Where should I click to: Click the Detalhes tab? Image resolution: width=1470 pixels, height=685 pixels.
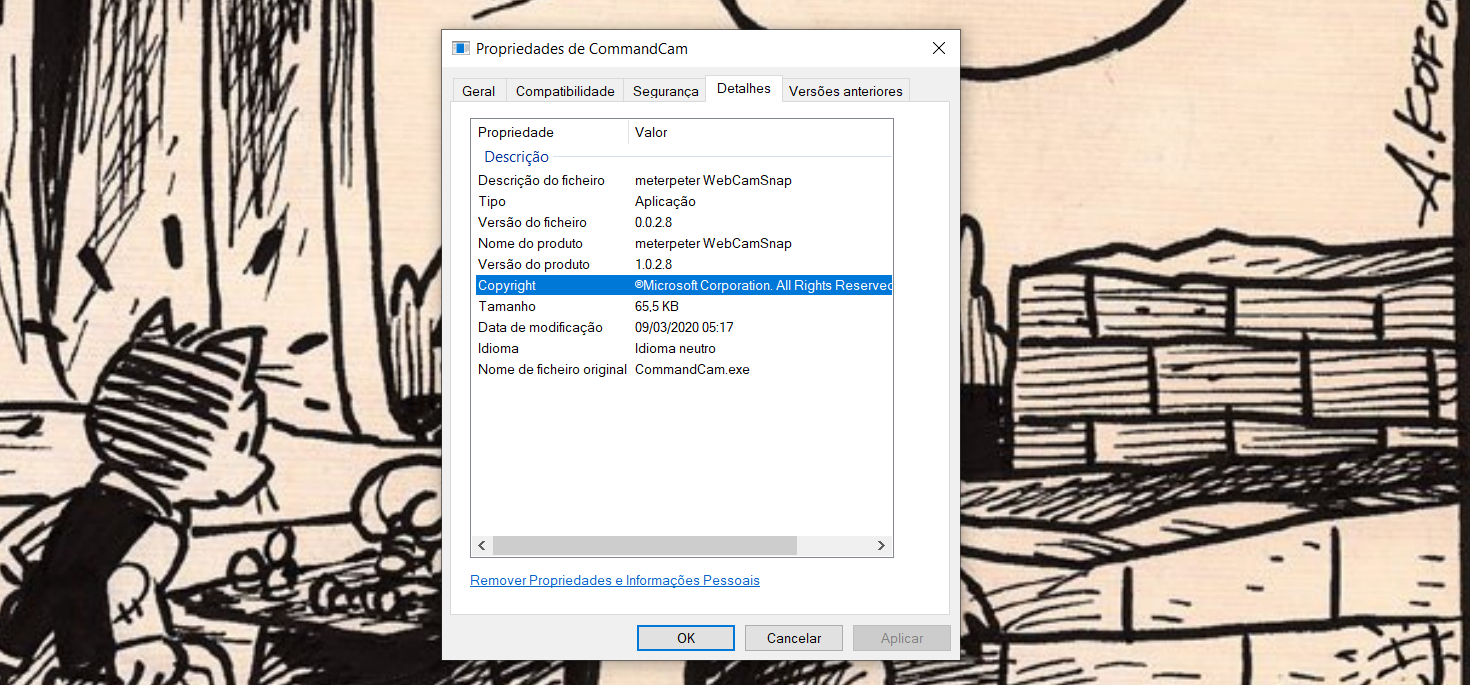[x=744, y=89]
